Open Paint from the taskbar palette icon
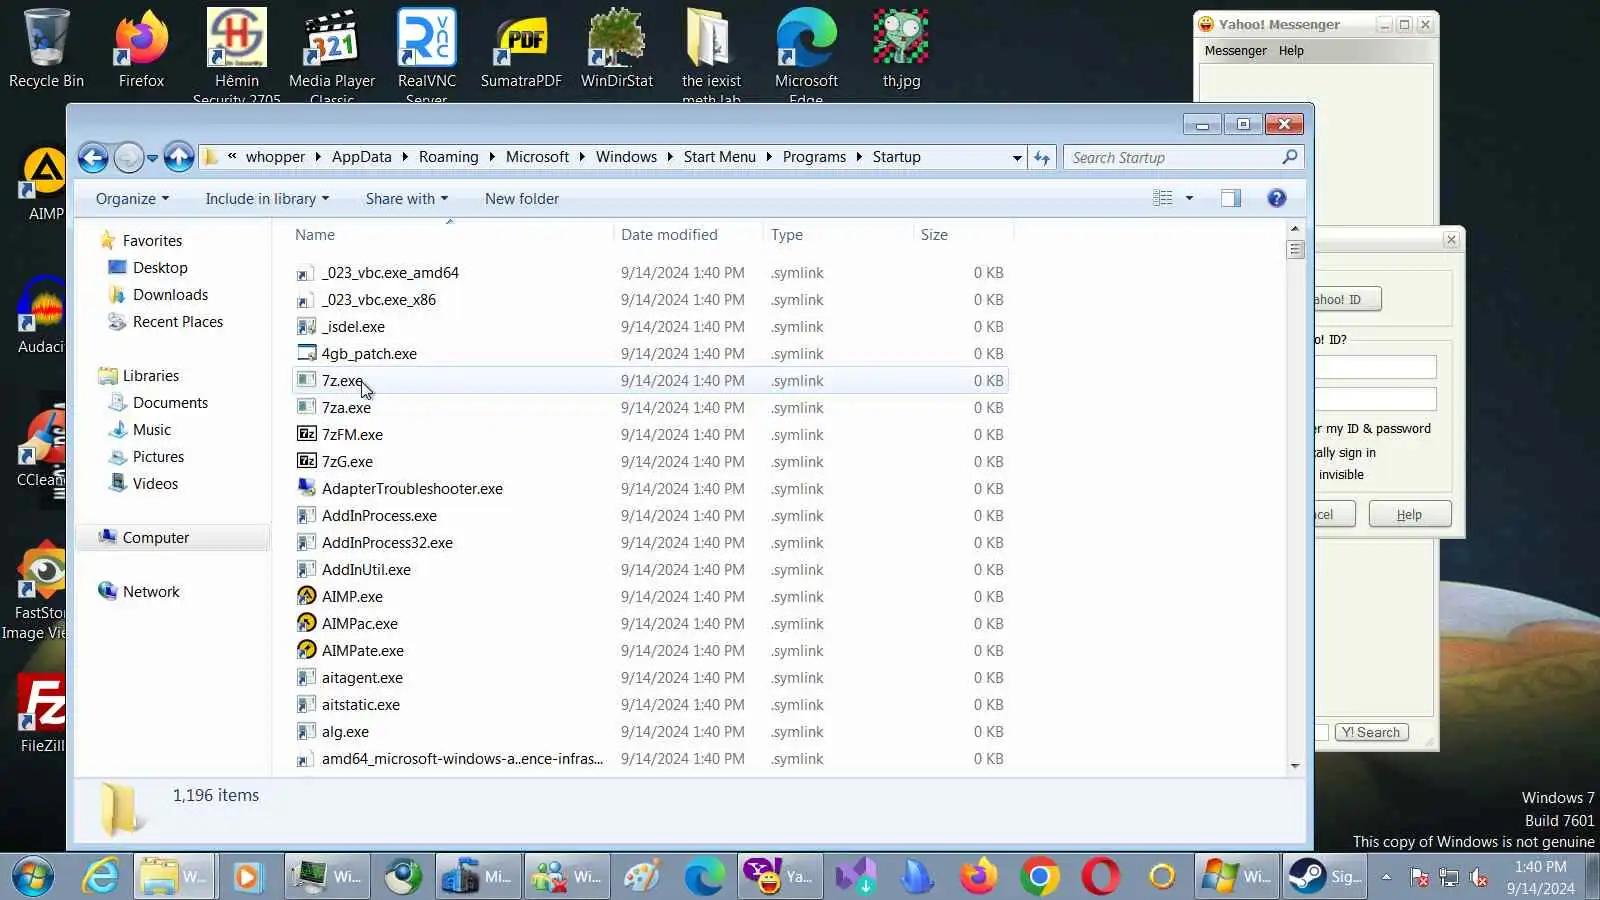The image size is (1600, 900). tap(642, 877)
